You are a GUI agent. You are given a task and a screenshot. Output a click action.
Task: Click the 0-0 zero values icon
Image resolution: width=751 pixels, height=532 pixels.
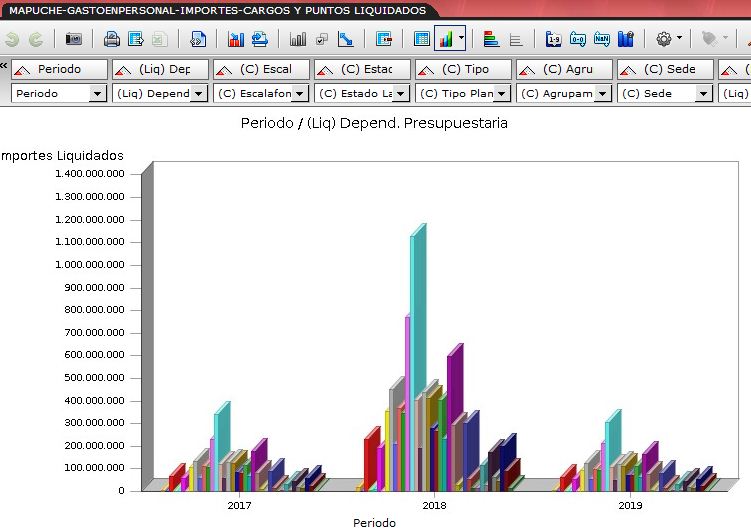click(x=578, y=39)
